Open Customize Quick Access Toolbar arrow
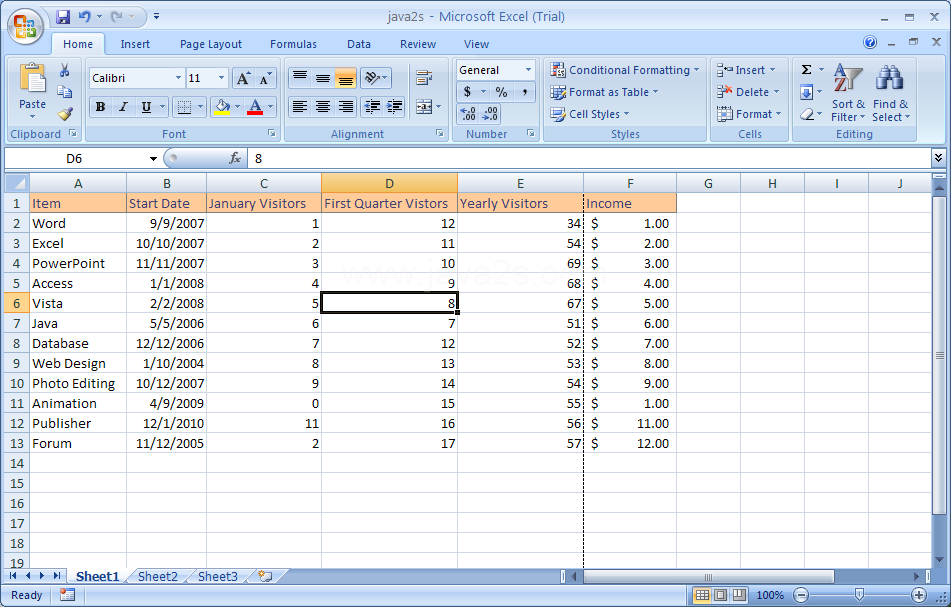Image resolution: width=951 pixels, height=607 pixels. click(x=156, y=16)
